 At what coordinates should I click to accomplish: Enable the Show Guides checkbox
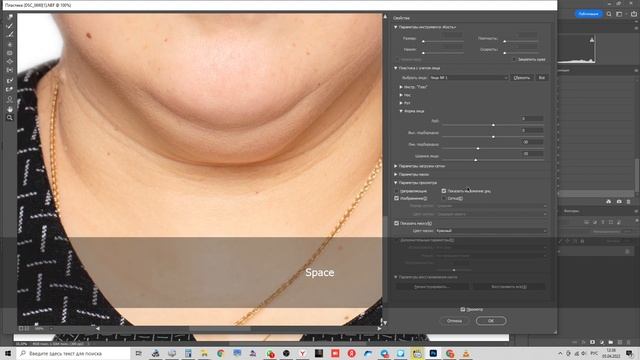coord(396,191)
